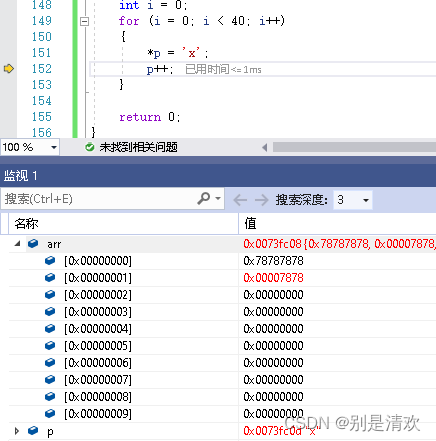The image size is (436, 441).
Task: Click the cube icon of [0x00000008]
Action: point(50,396)
